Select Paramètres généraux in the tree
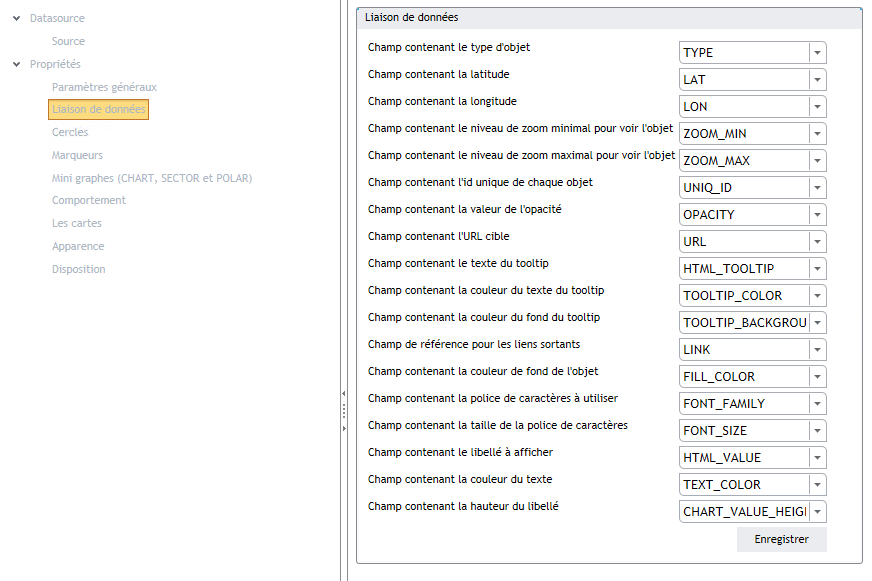 pyautogui.click(x=105, y=87)
